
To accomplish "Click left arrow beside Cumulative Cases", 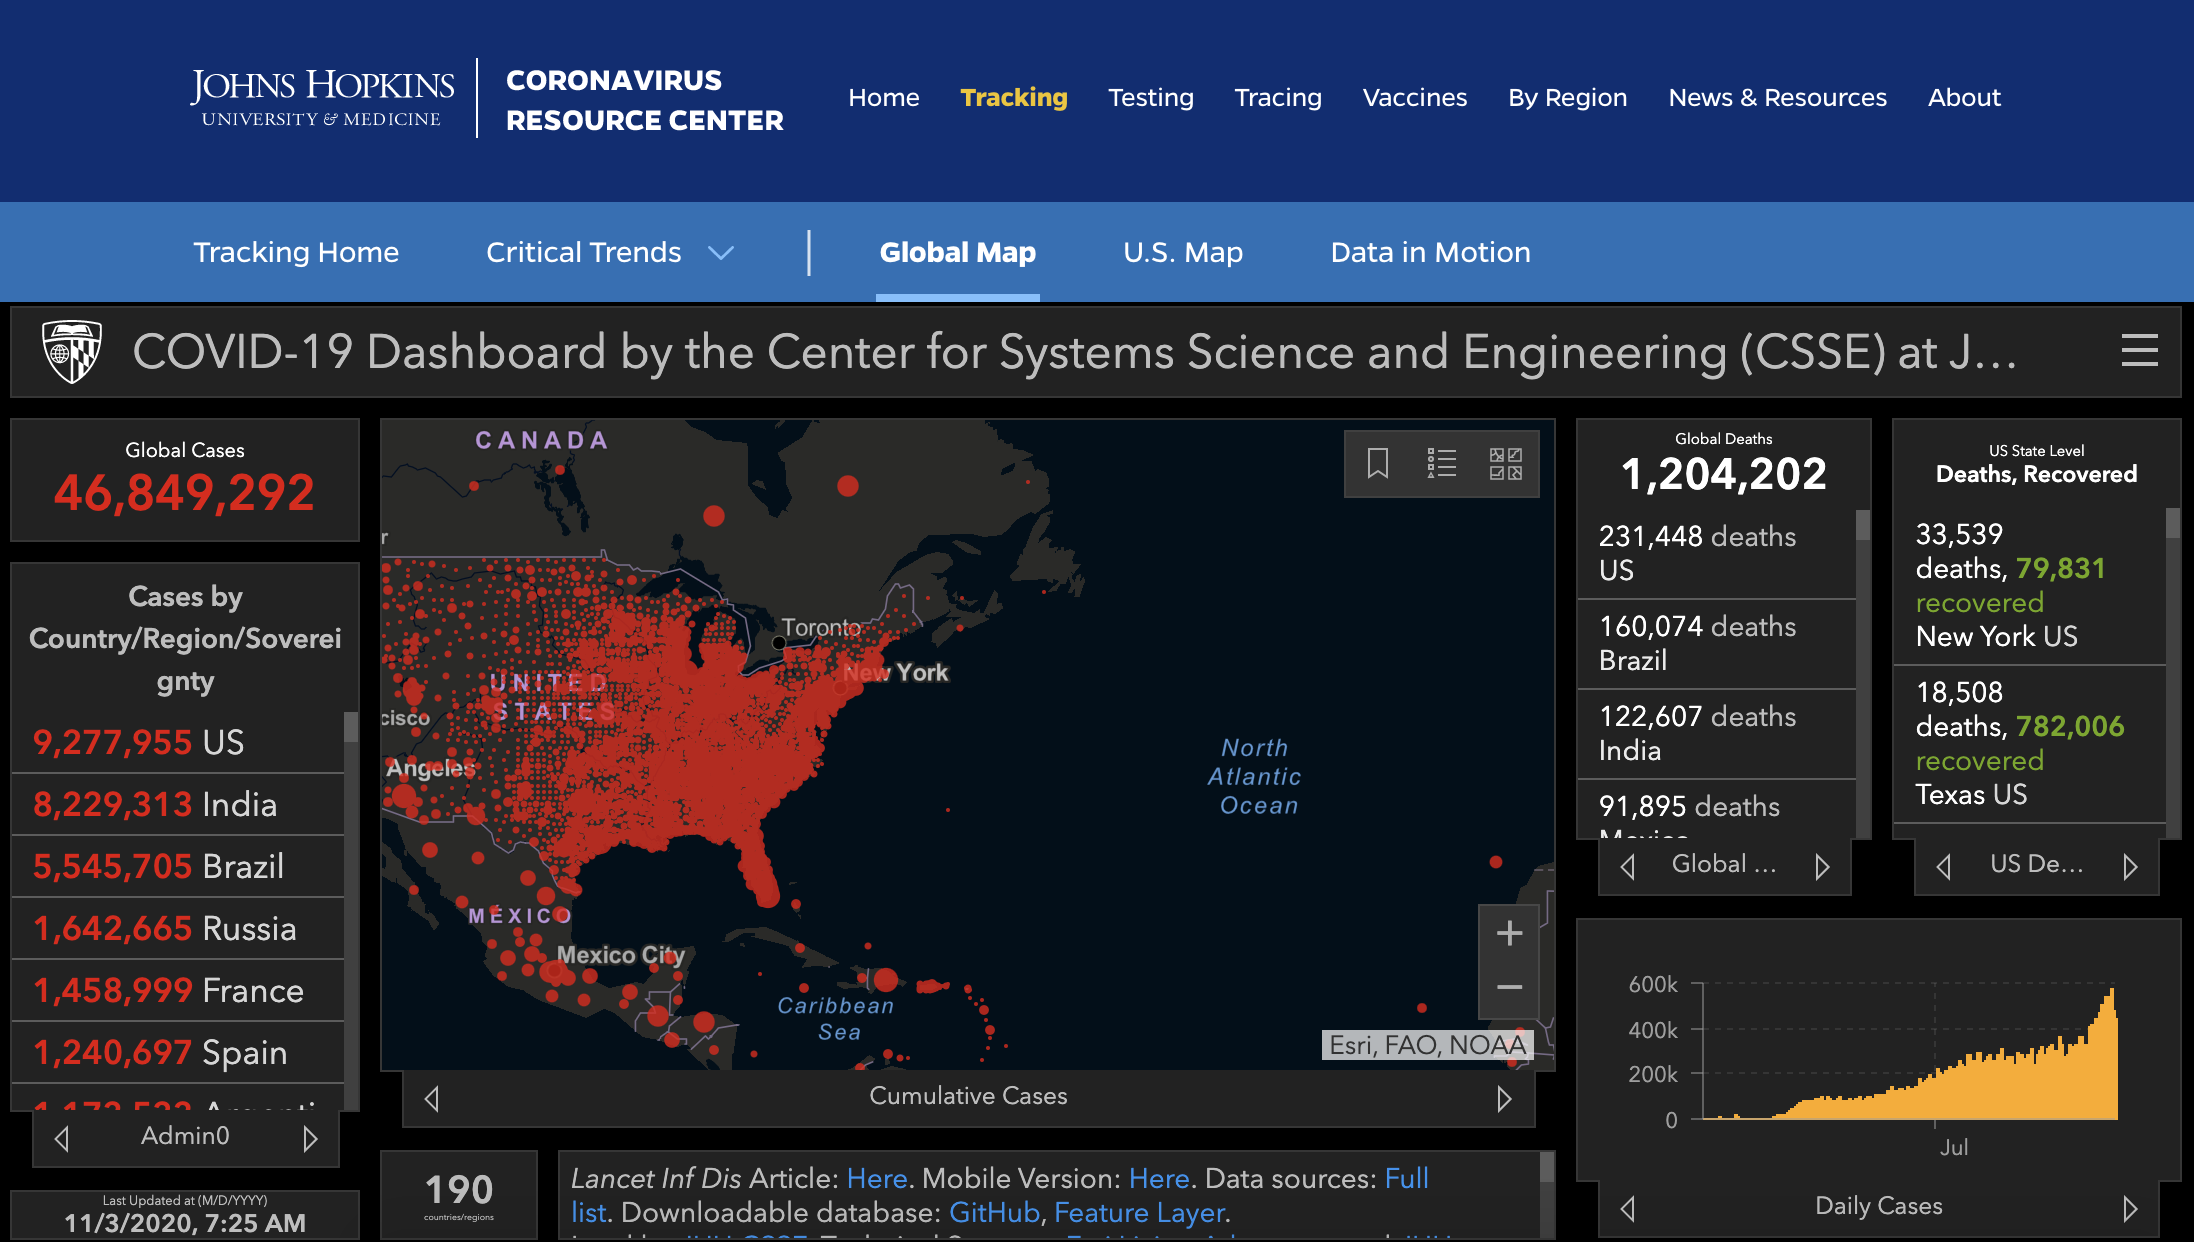I will pos(432,1099).
